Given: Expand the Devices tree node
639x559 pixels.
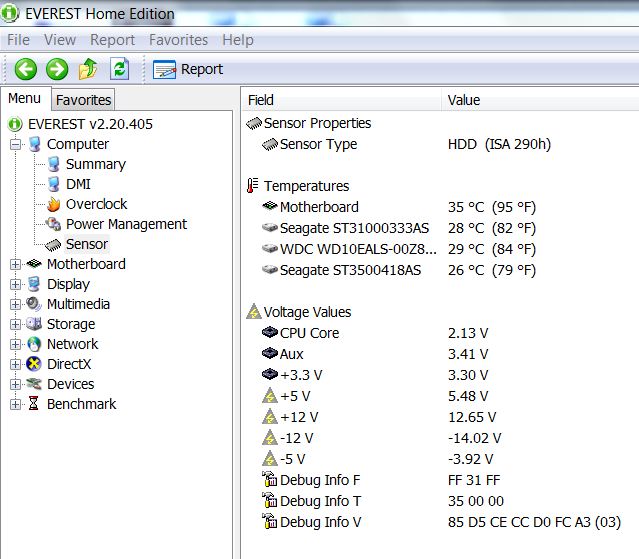Looking at the screenshot, I should pos(15,384).
